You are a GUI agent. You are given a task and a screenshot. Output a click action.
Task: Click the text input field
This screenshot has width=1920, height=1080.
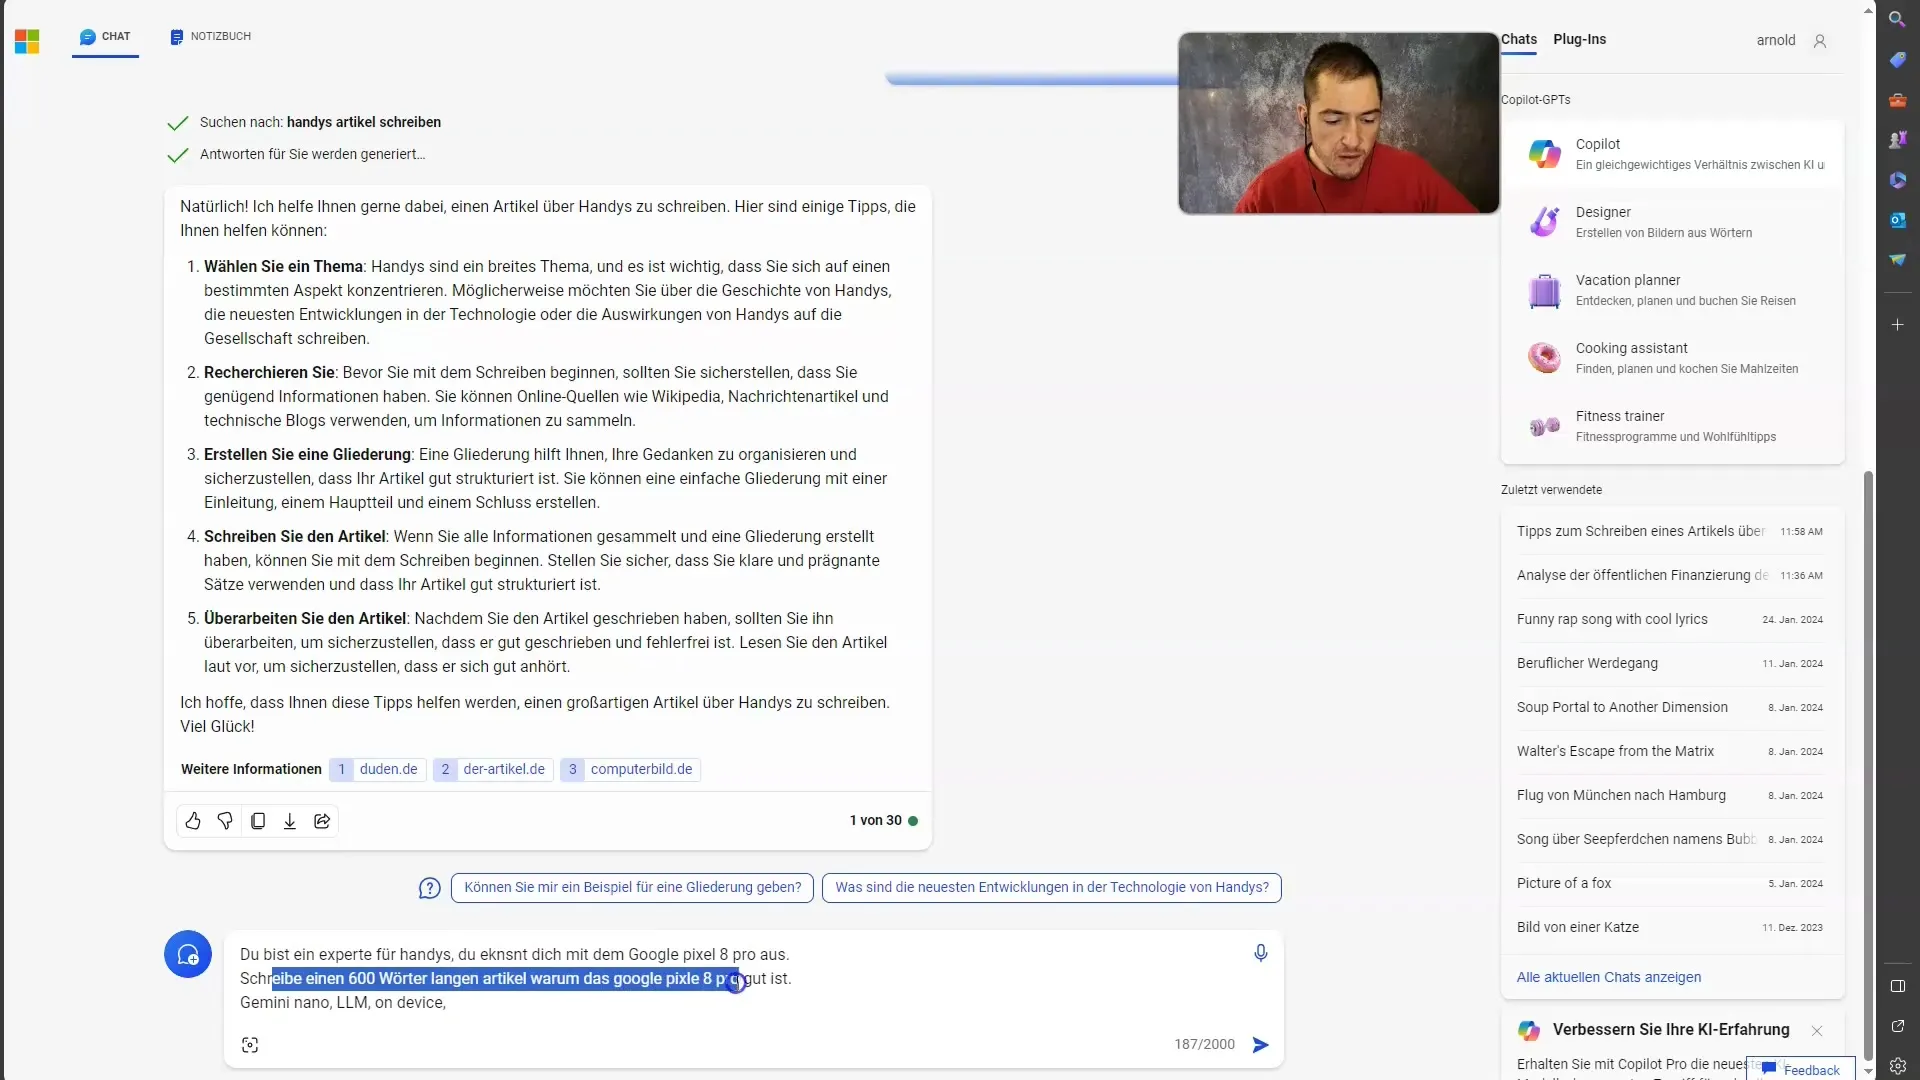point(737,978)
